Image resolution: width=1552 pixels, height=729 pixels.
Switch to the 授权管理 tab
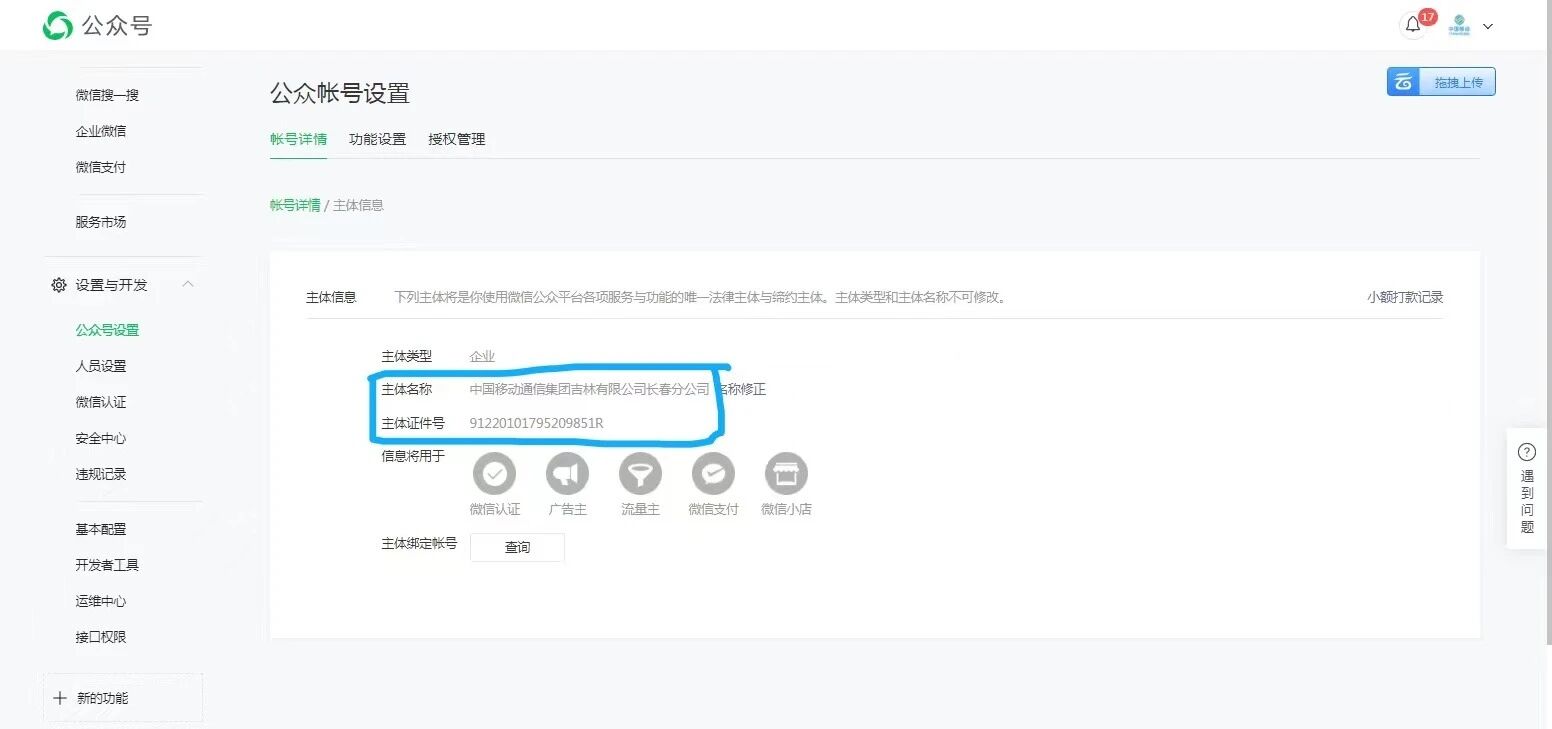coord(457,139)
